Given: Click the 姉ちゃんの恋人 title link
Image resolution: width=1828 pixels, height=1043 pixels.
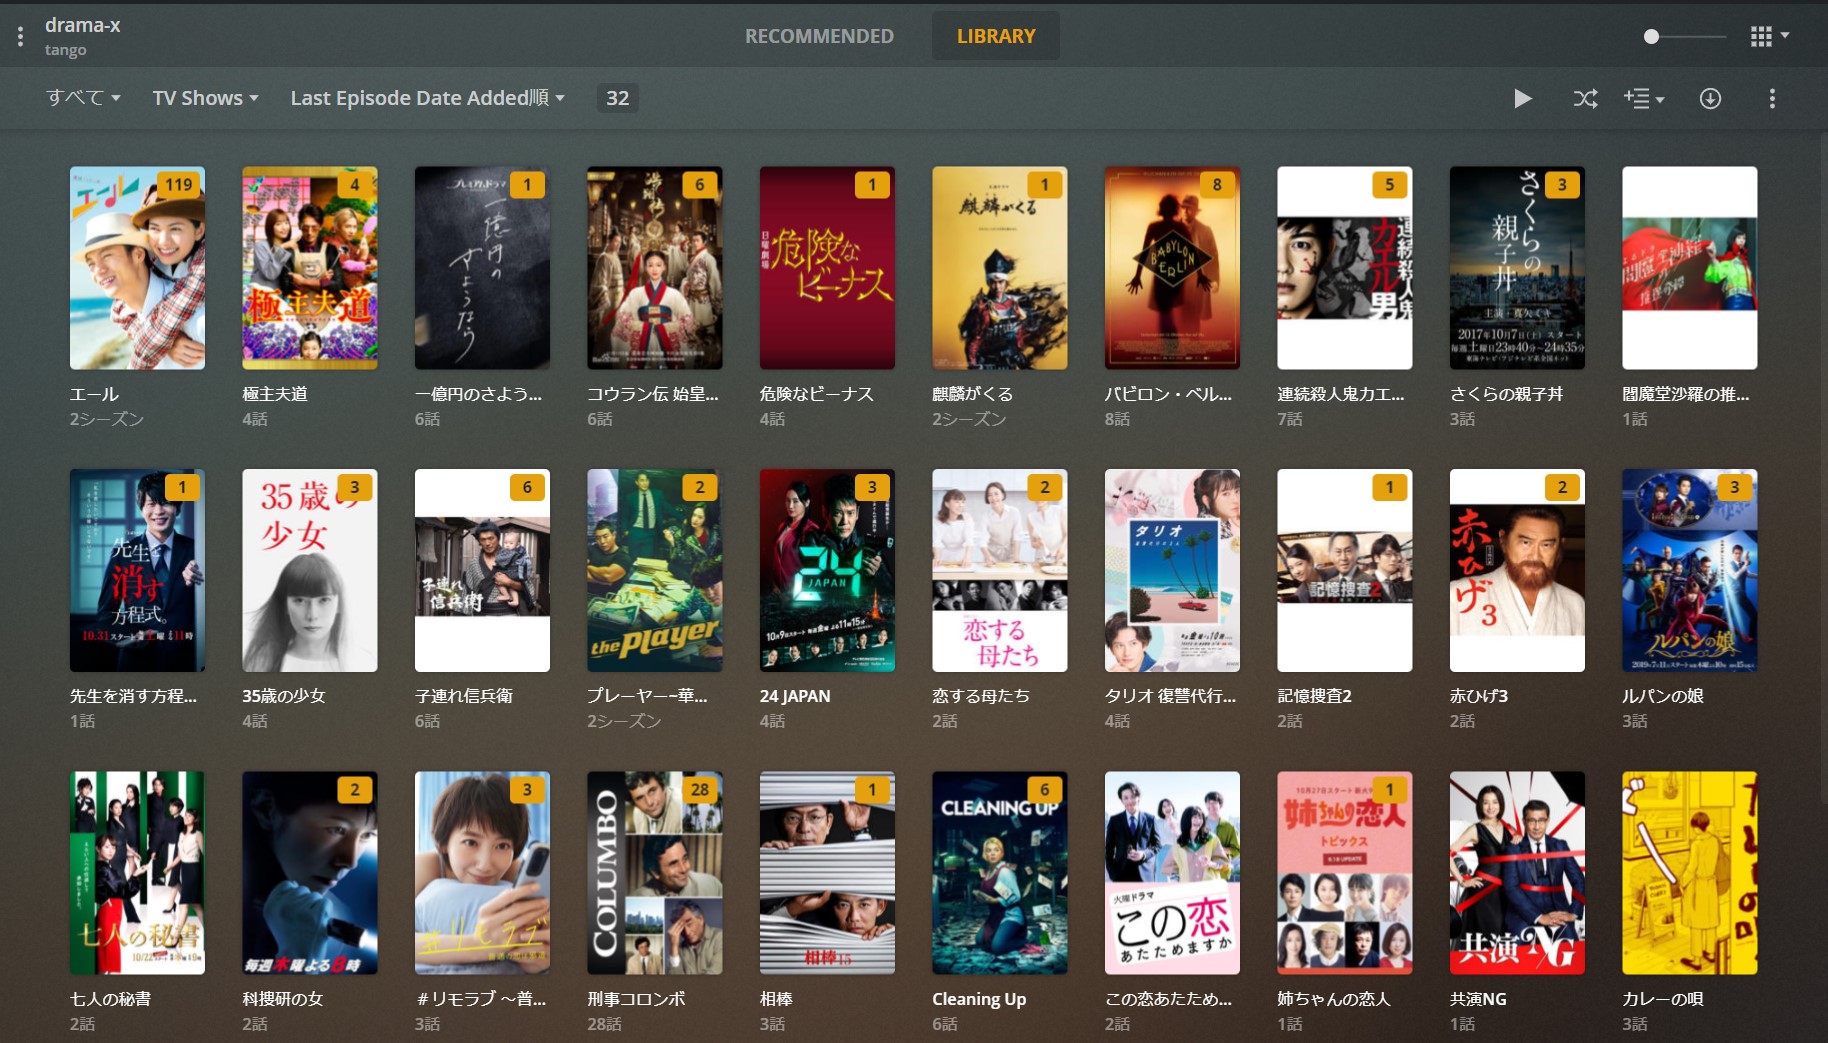Looking at the screenshot, I should pyautogui.click(x=1334, y=999).
